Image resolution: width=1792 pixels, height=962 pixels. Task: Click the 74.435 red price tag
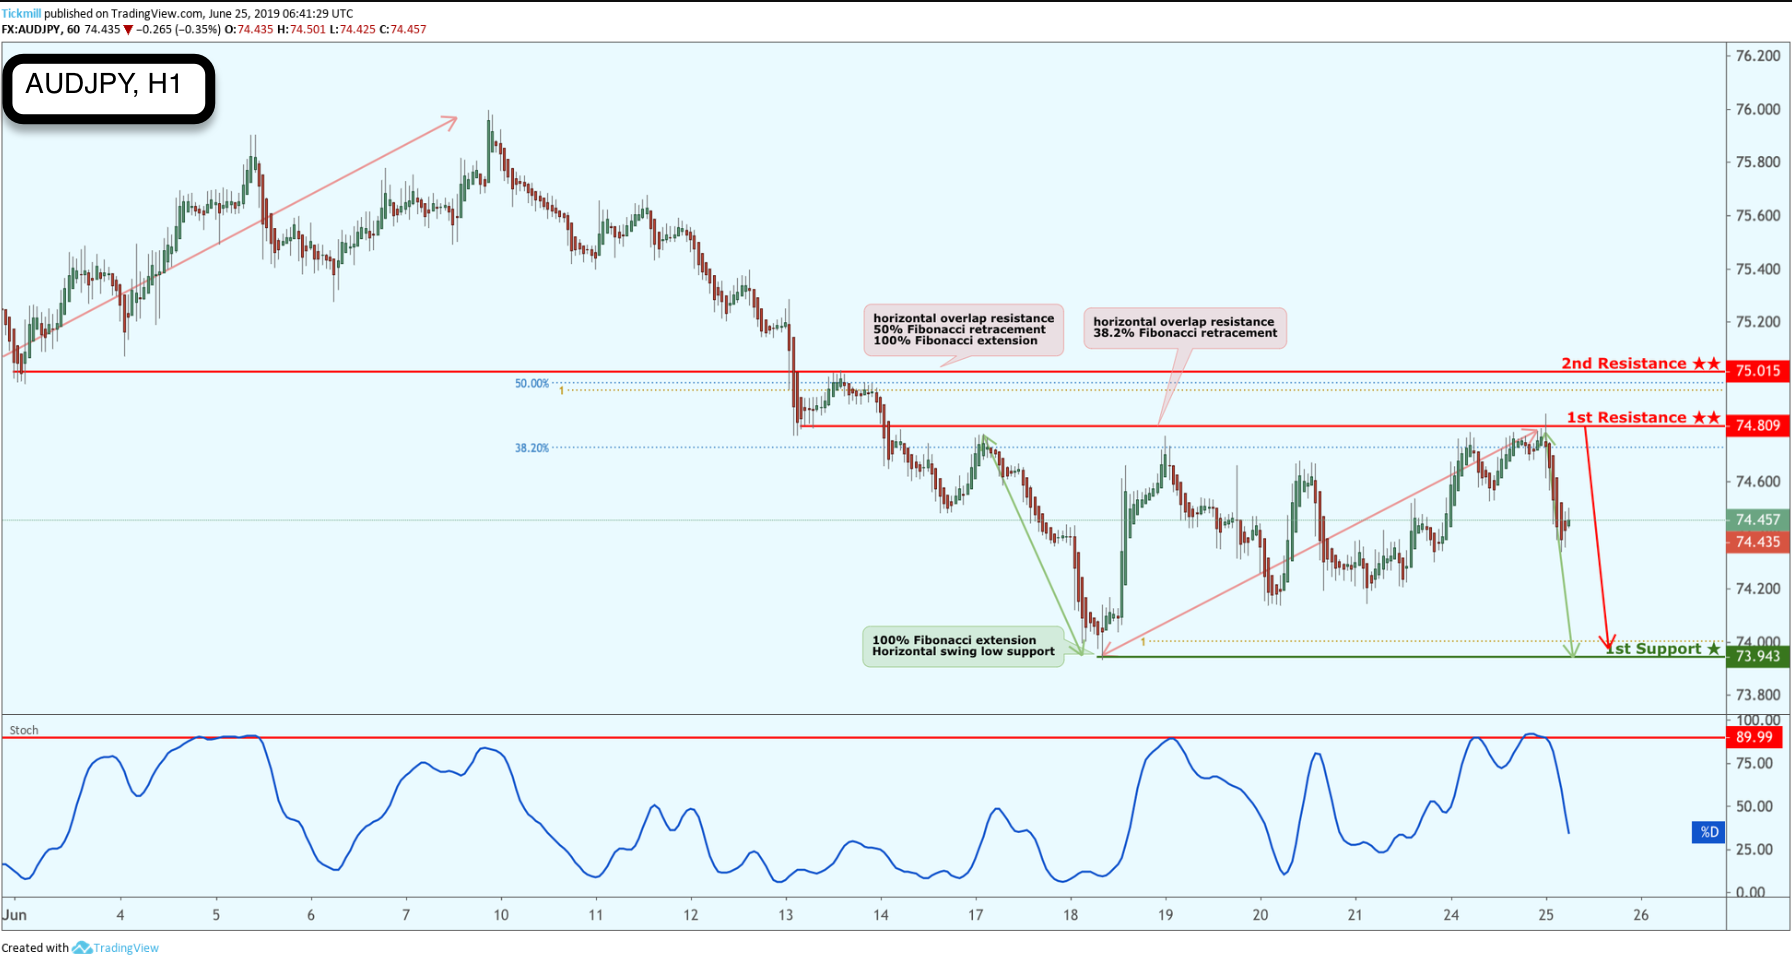[x=1758, y=542]
